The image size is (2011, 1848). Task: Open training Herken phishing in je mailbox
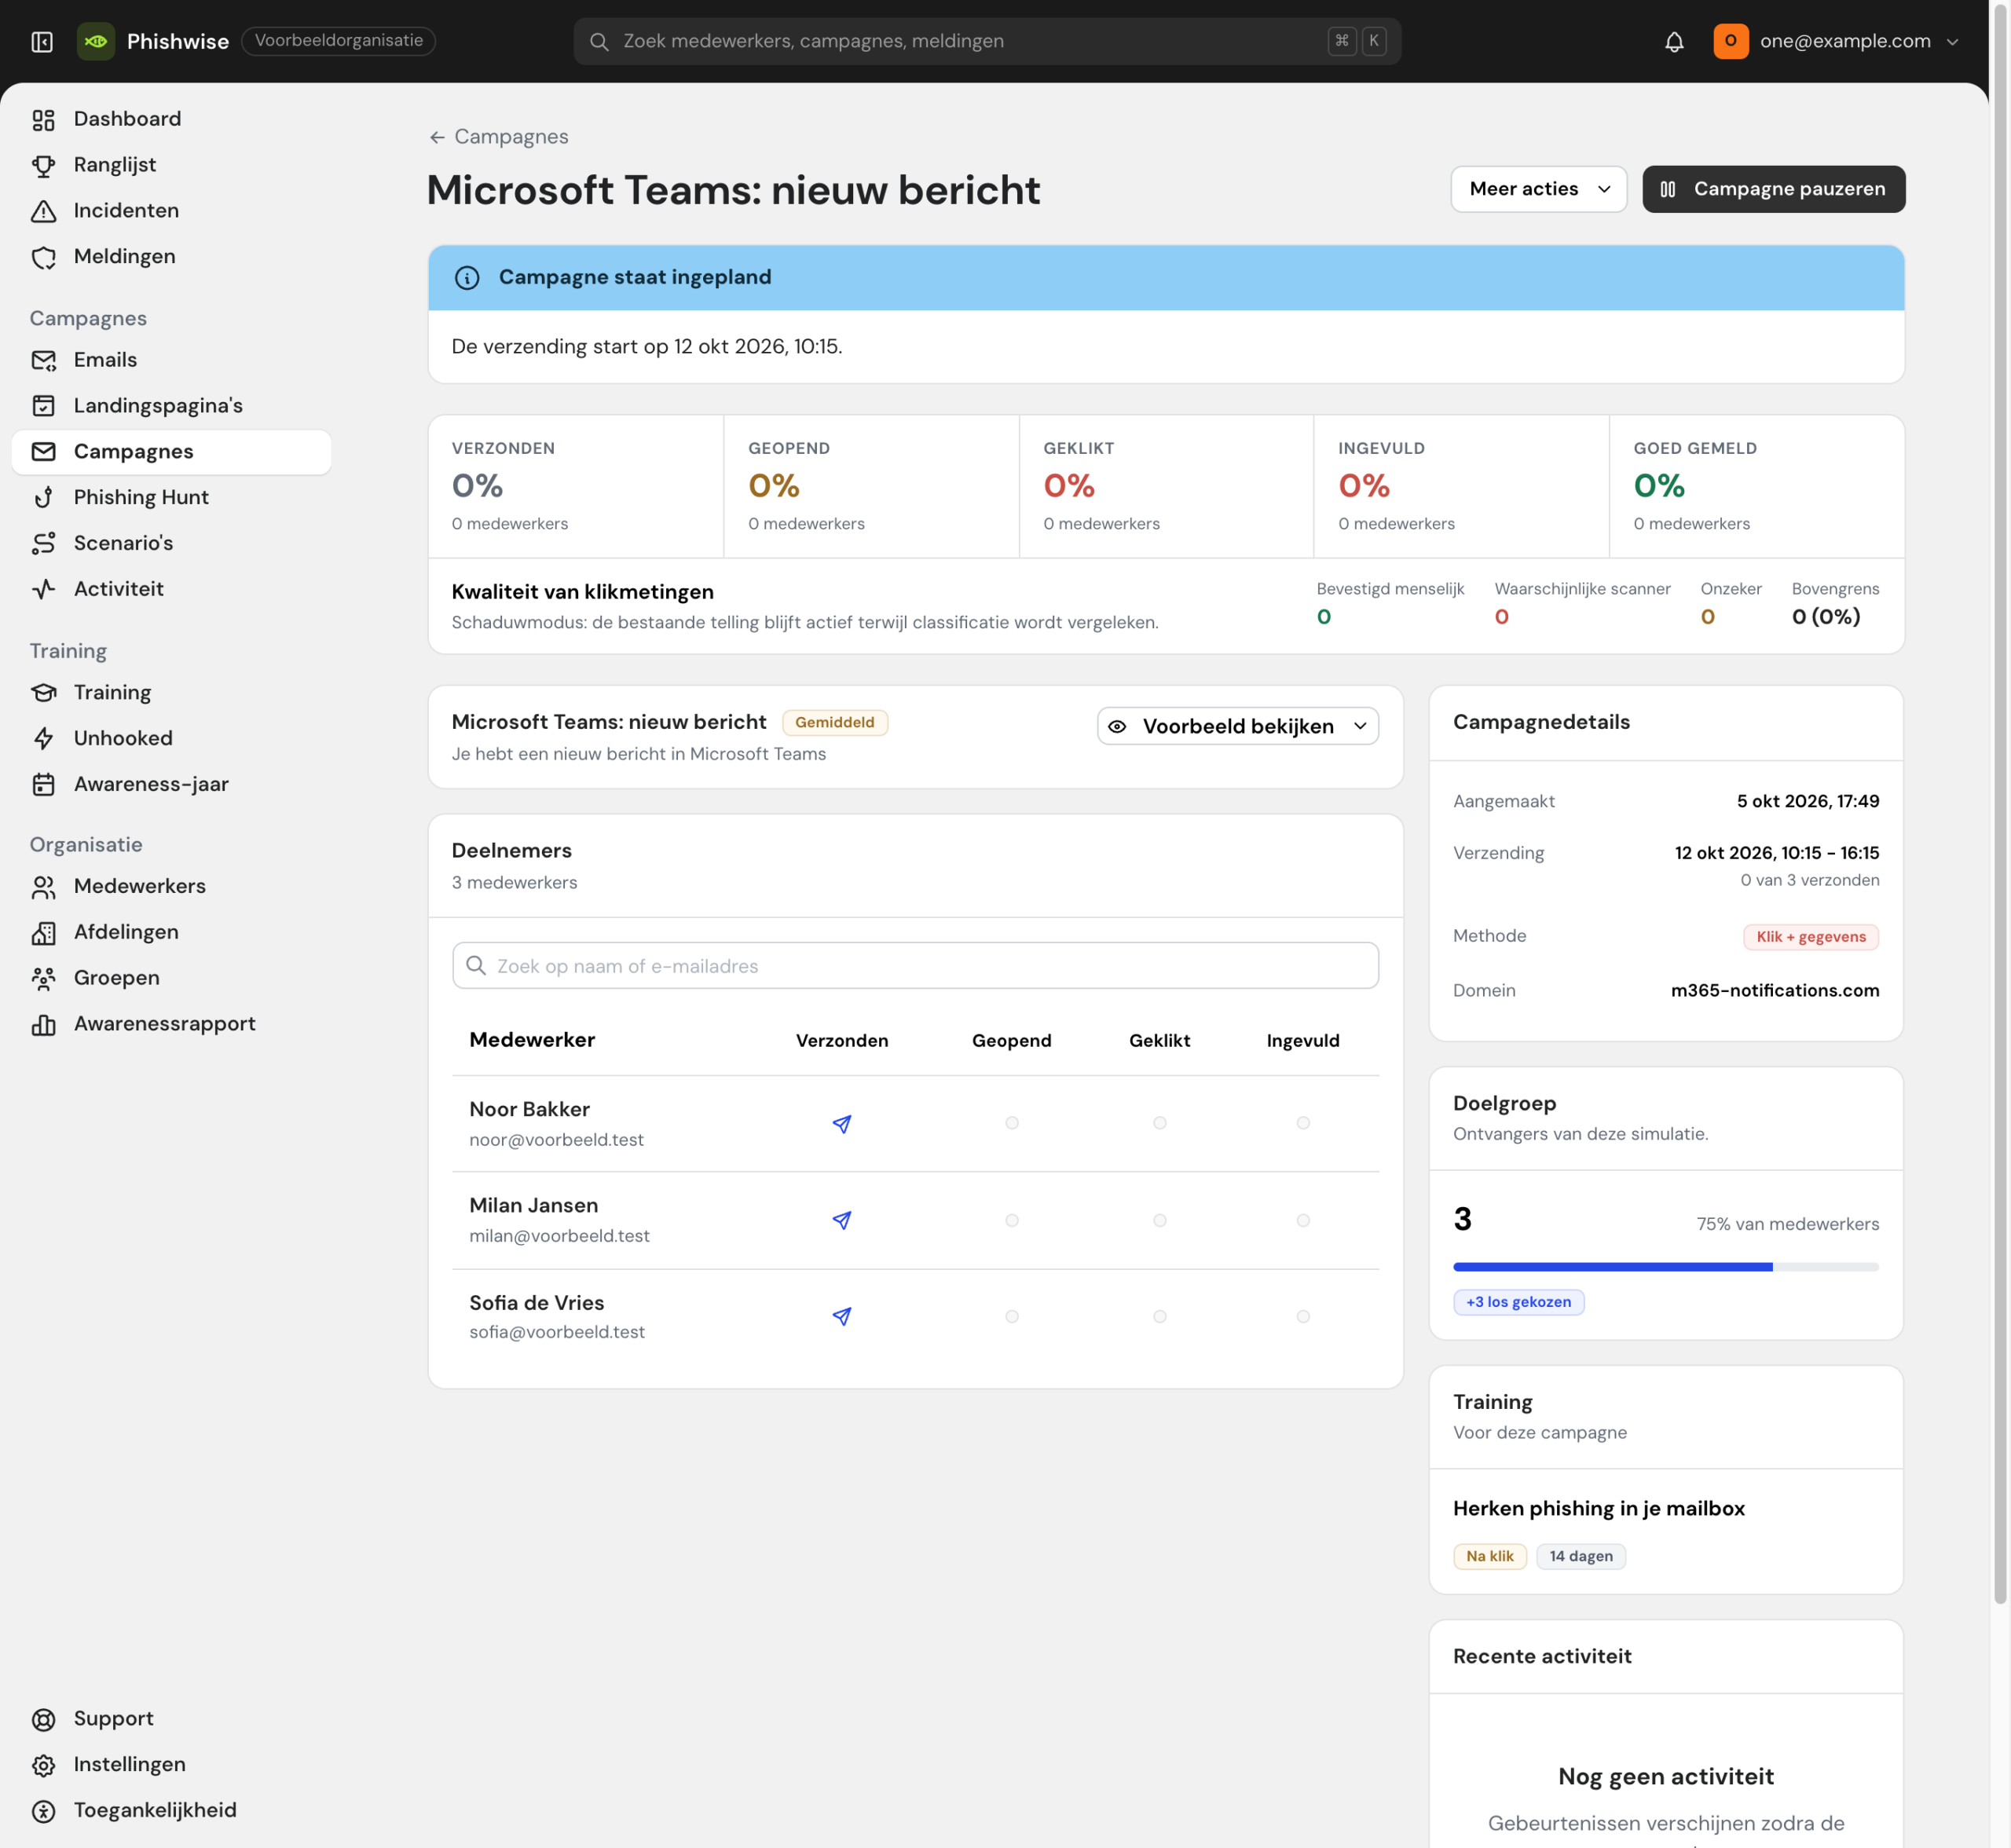click(x=1598, y=1508)
